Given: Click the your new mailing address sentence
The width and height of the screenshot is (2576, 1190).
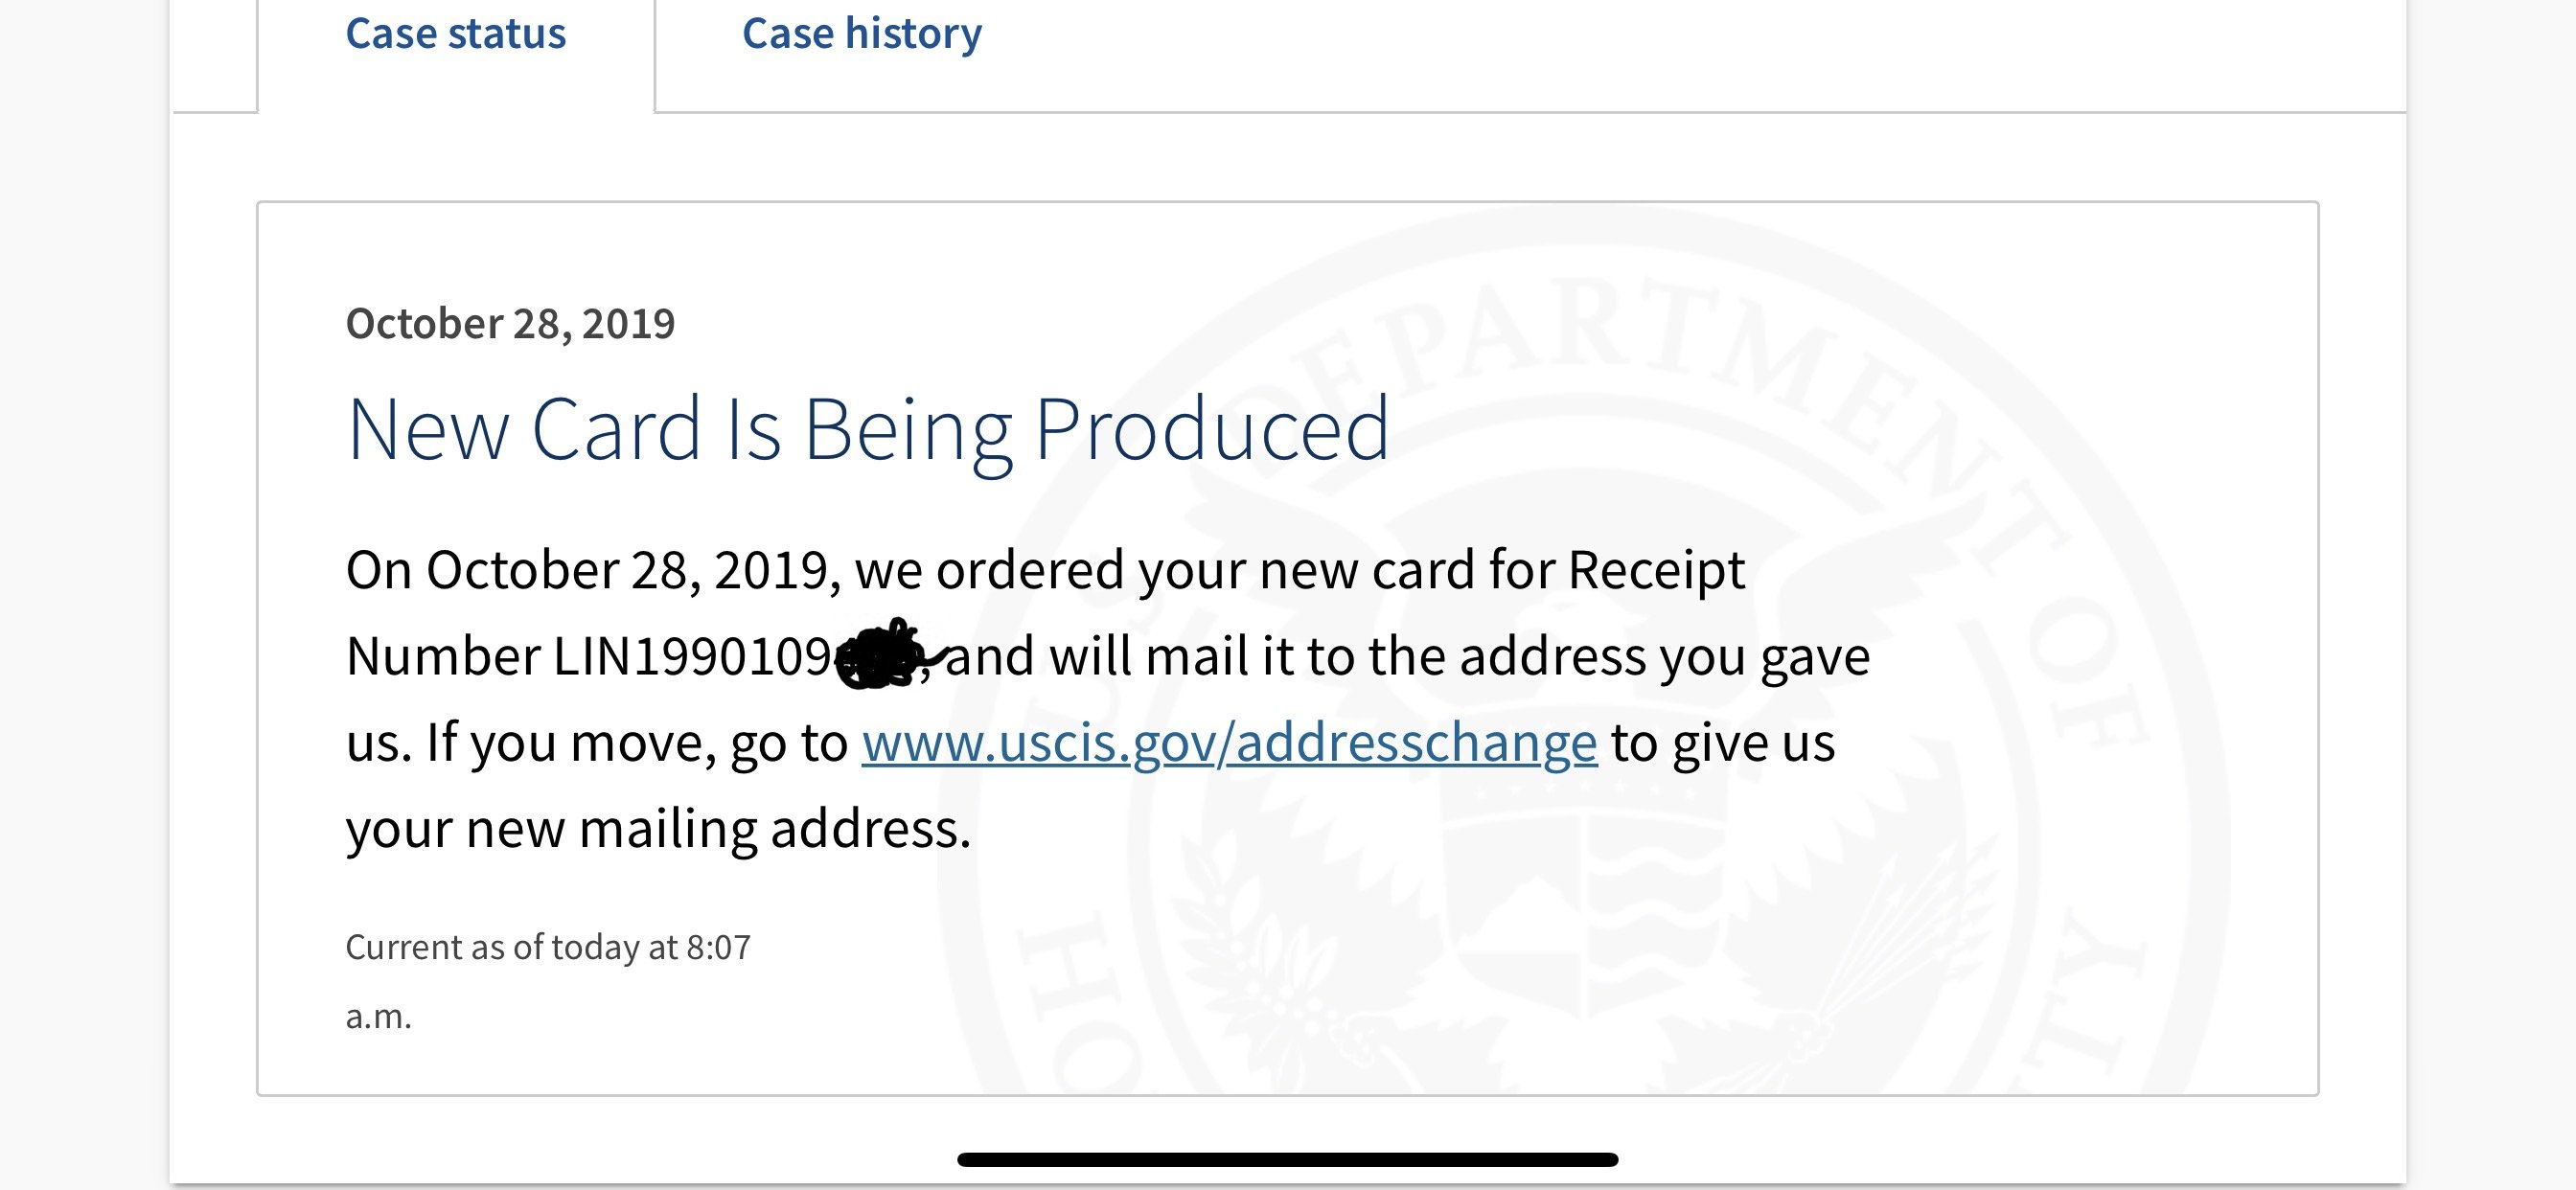Looking at the screenshot, I should tap(658, 829).
